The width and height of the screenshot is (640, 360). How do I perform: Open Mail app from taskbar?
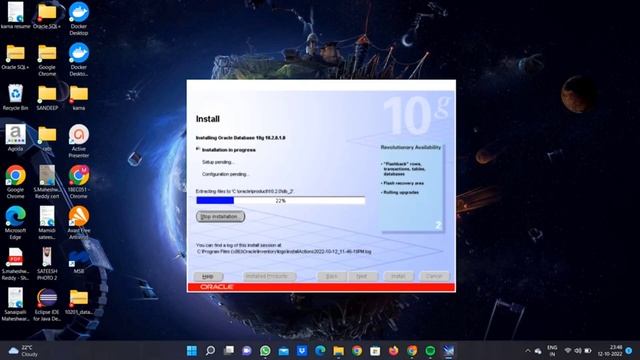click(x=284, y=351)
